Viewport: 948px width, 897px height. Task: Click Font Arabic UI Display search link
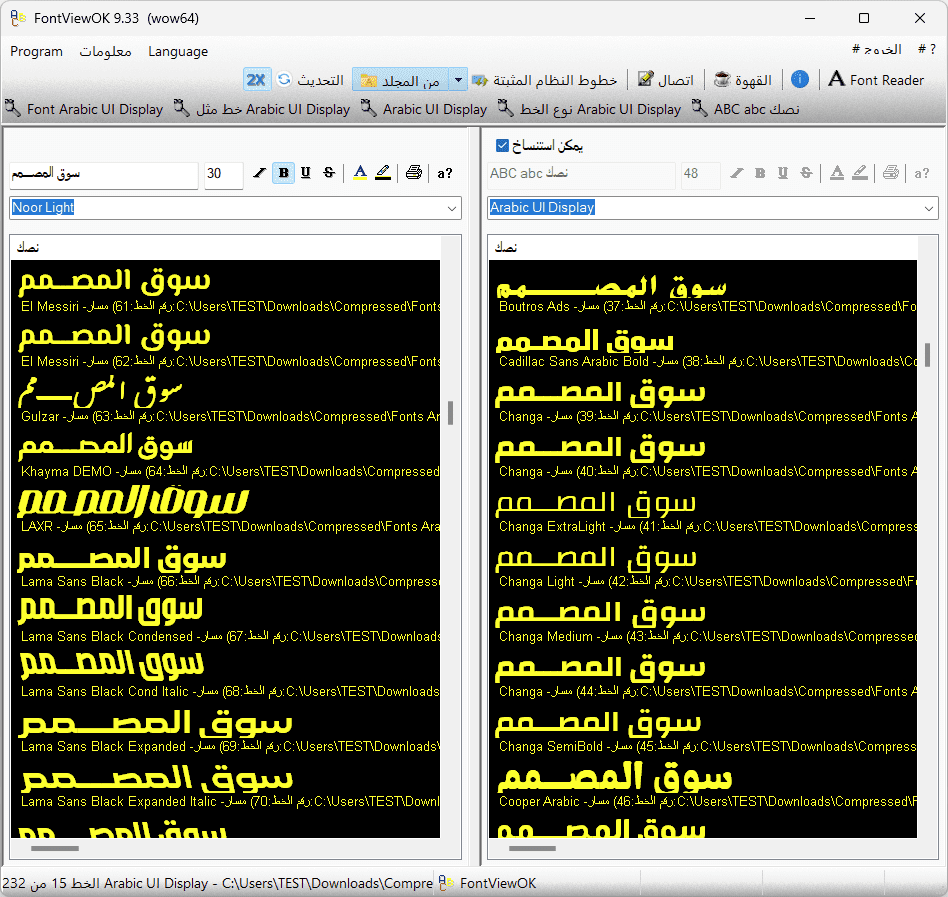(85, 109)
